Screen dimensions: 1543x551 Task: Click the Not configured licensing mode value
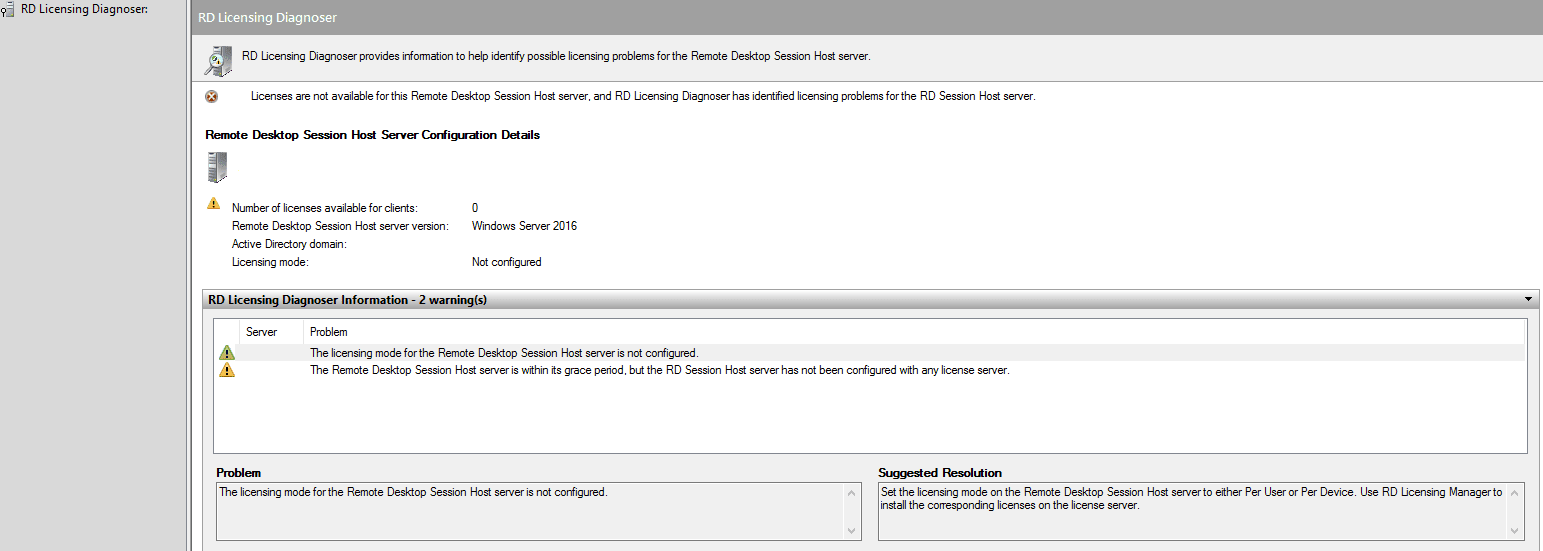click(x=506, y=262)
